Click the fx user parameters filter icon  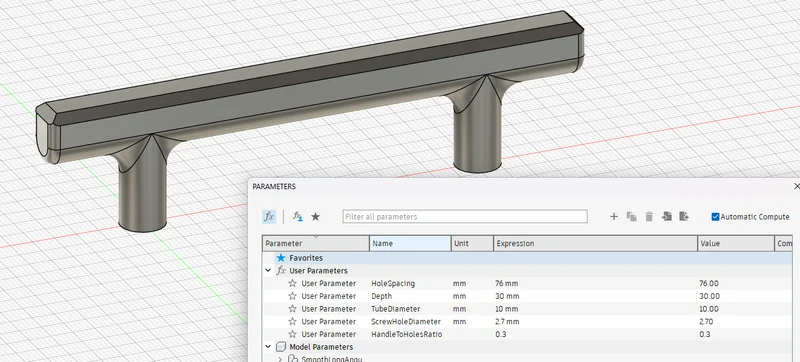[297, 217]
